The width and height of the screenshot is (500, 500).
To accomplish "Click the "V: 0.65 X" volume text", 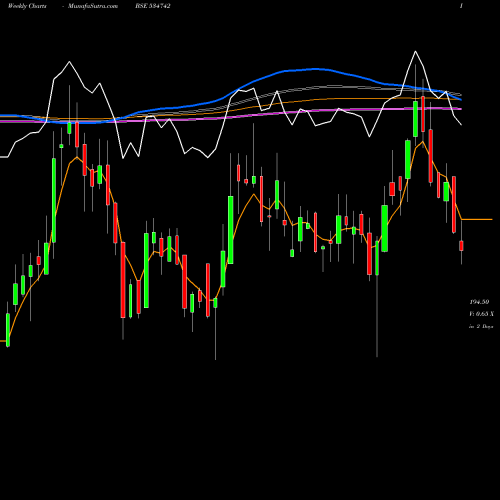I will coord(482,314).
